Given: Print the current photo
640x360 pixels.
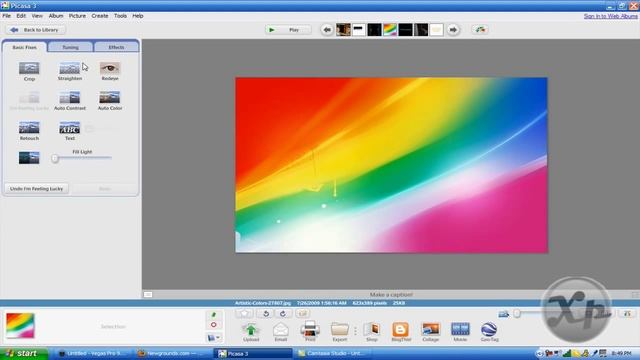Looking at the screenshot, I should point(310,331).
